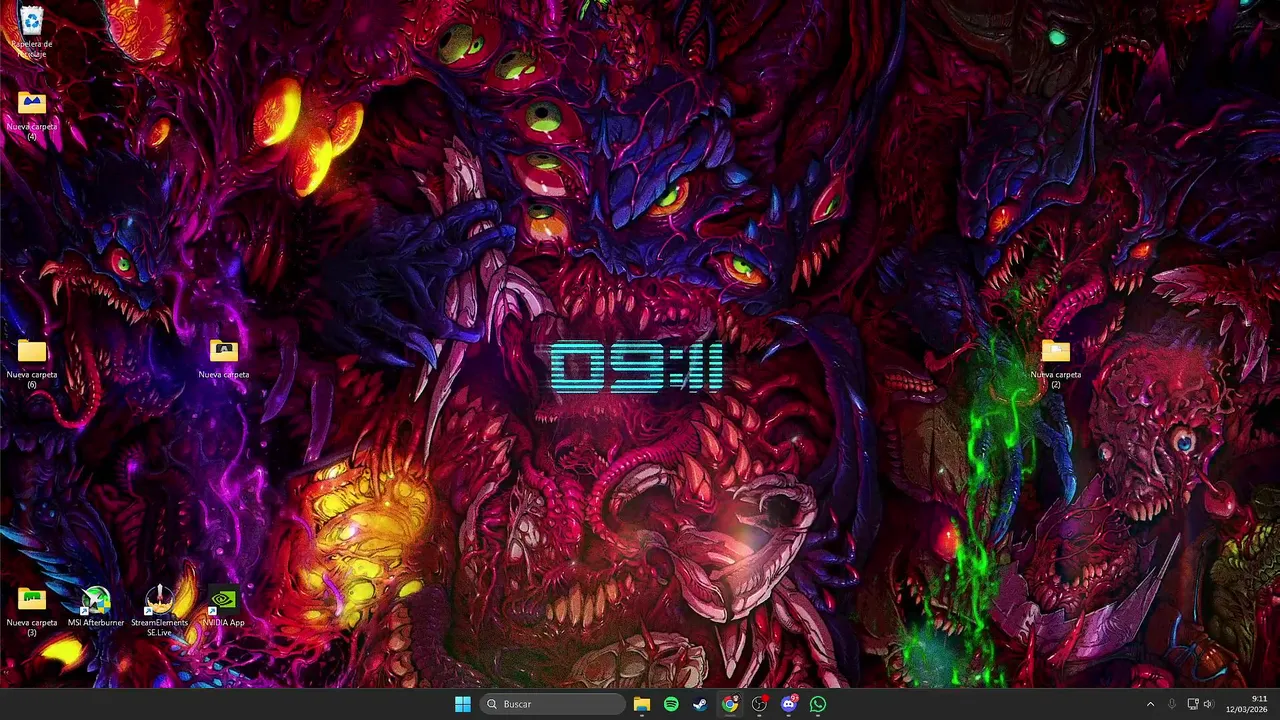
Task: Select the Nueva carpeta (6) folder
Action: pos(32,362)
